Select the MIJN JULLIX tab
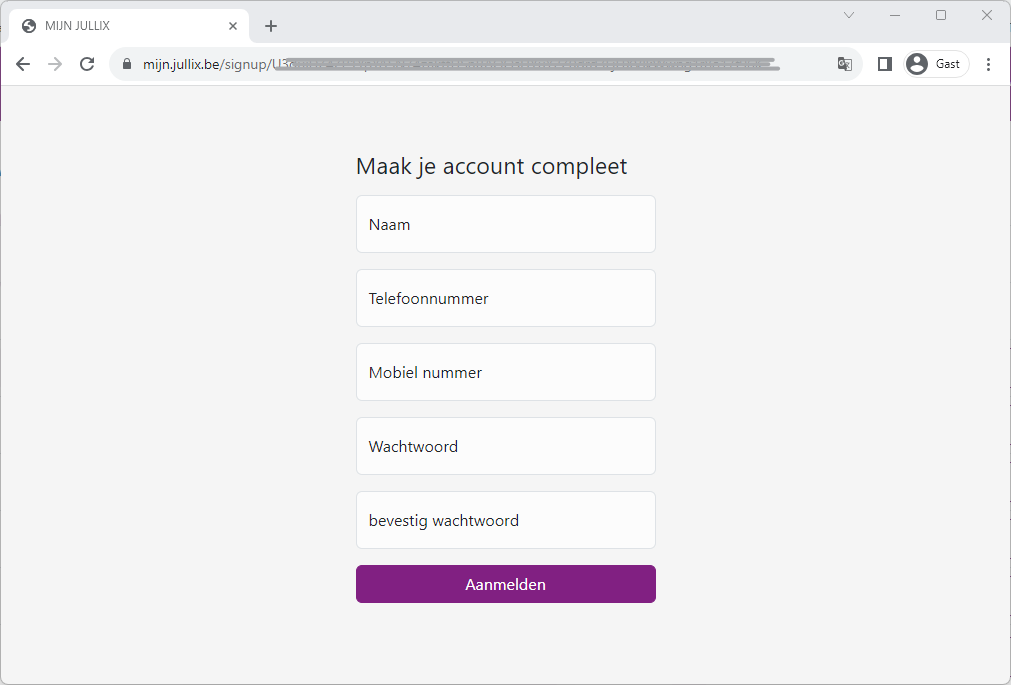The height and width of the screenshot is (685, 1011). tap(120, 26)
